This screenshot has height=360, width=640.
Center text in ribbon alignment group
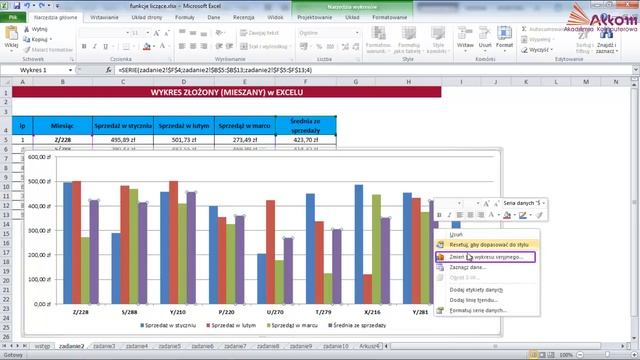pos(193,47)
